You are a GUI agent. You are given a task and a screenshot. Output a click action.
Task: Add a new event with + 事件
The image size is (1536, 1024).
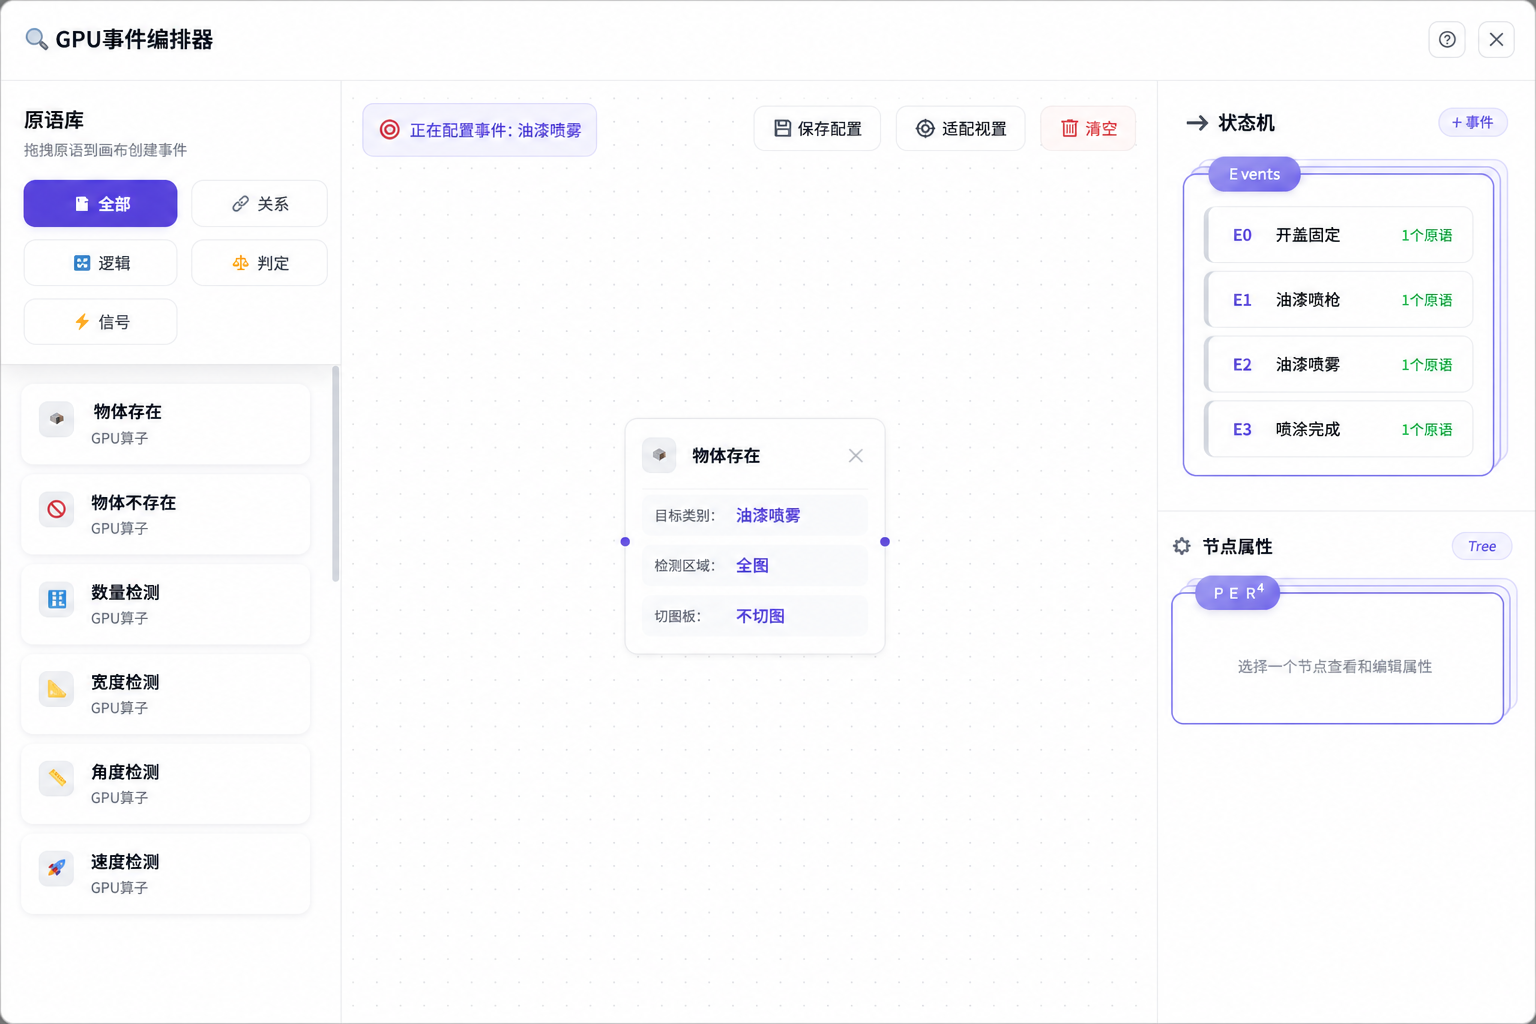(x=1473, y=122)
